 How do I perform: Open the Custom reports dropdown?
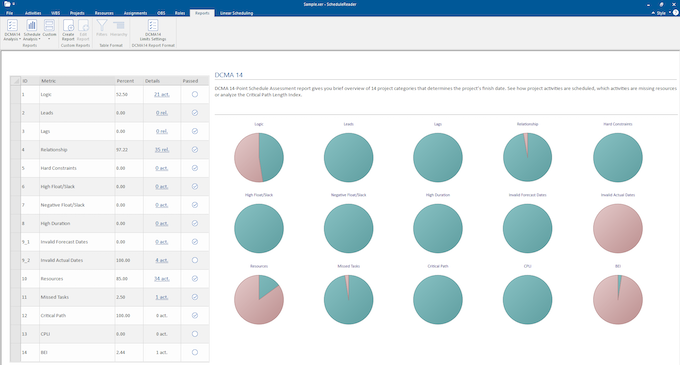click(x=49, y=30)
